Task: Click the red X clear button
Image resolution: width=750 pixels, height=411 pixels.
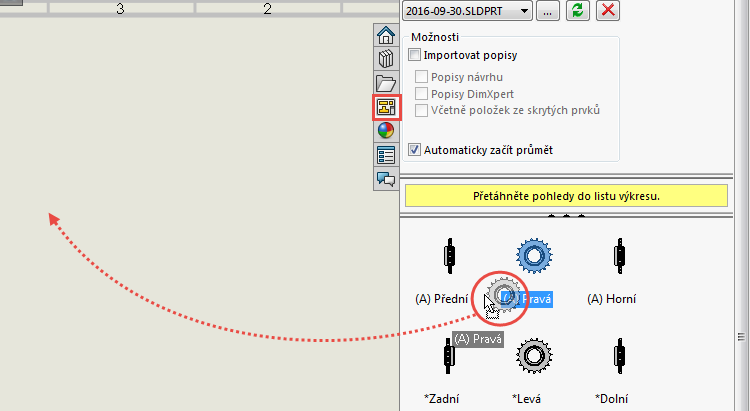Action: [x=608, y=11]
